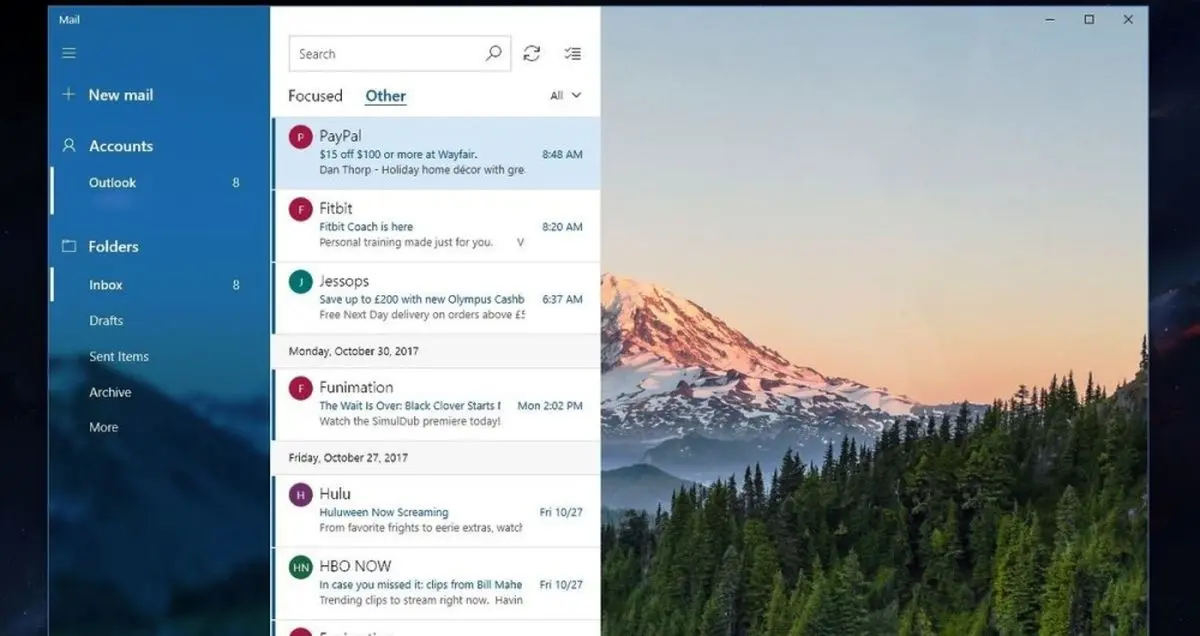1200x636 pixels.
Task: Switch to the Focused tab
Action: tap(315, 96)
